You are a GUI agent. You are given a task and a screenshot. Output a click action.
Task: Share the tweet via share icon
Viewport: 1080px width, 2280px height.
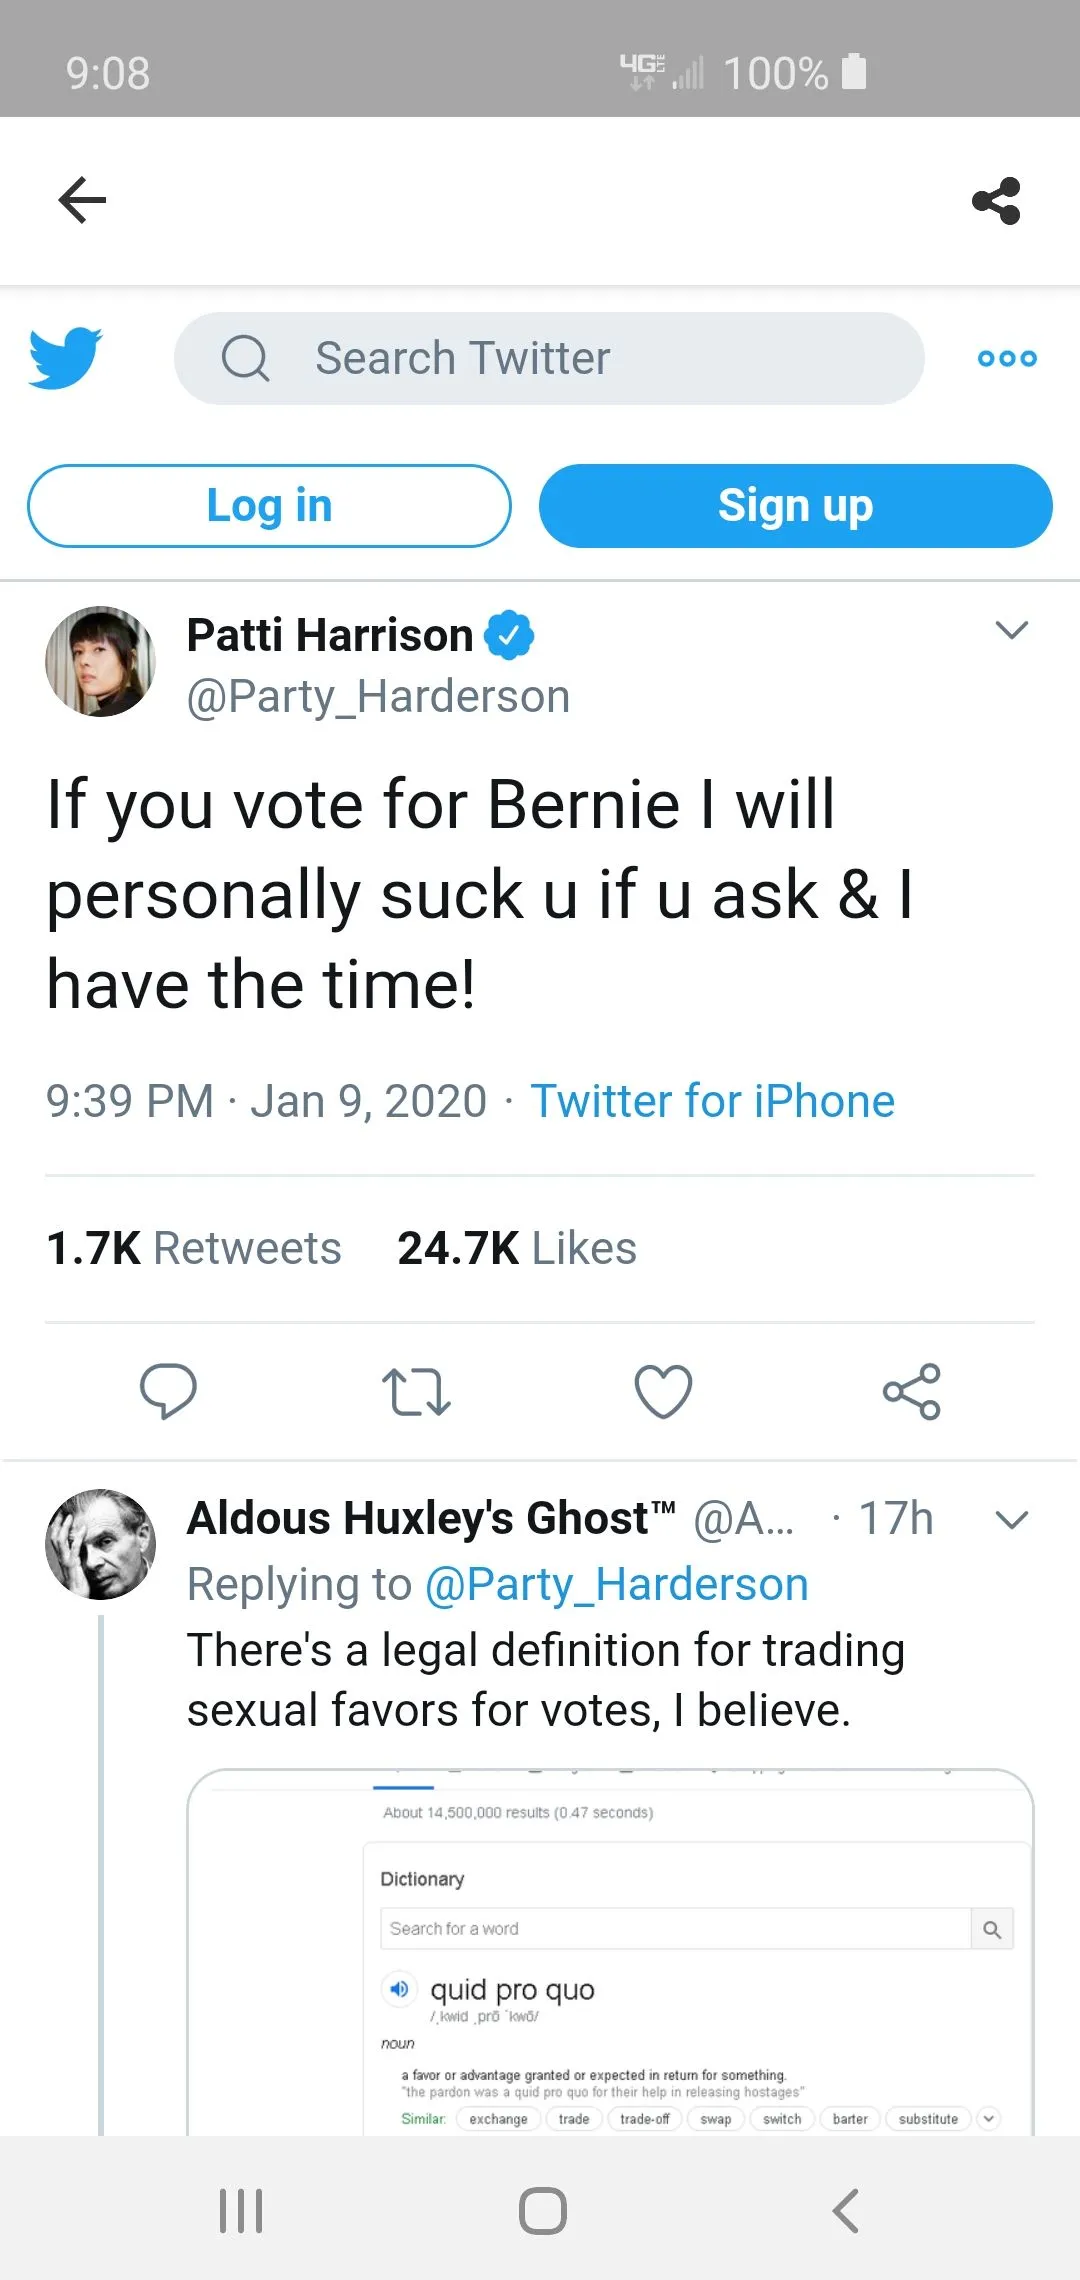911,1391
